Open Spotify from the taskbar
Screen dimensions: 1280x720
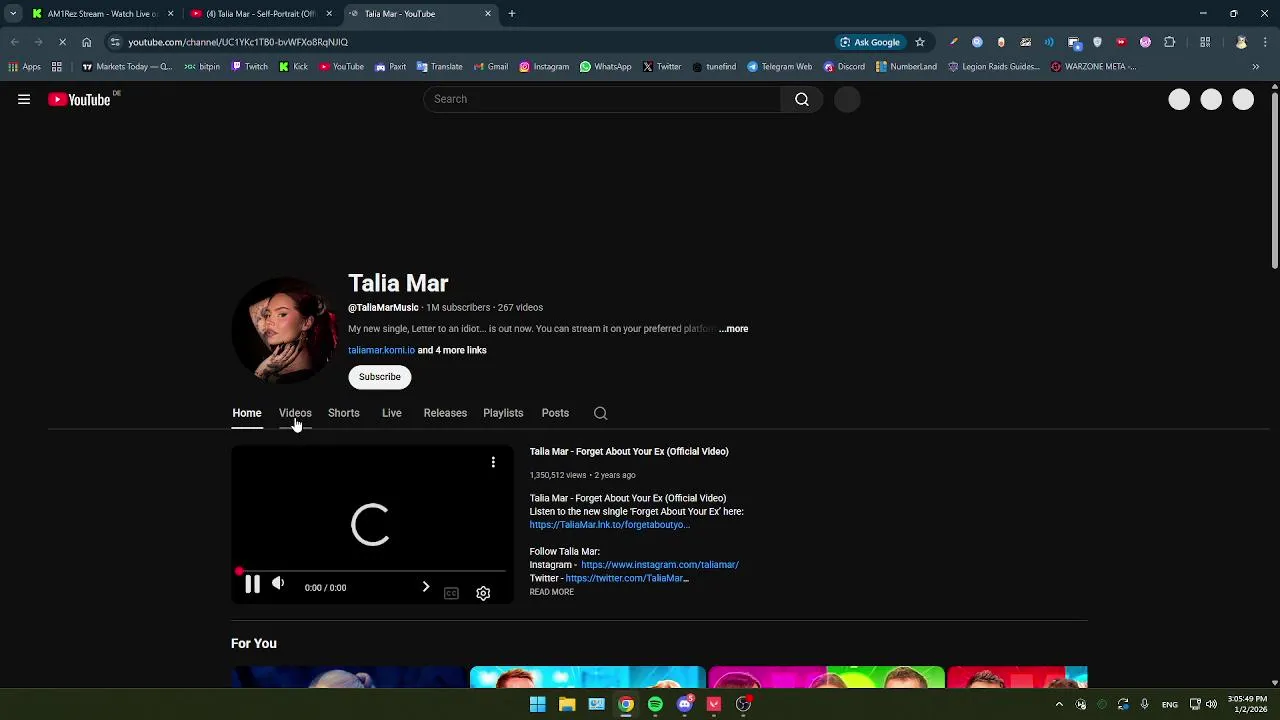[x=655, y=704]
